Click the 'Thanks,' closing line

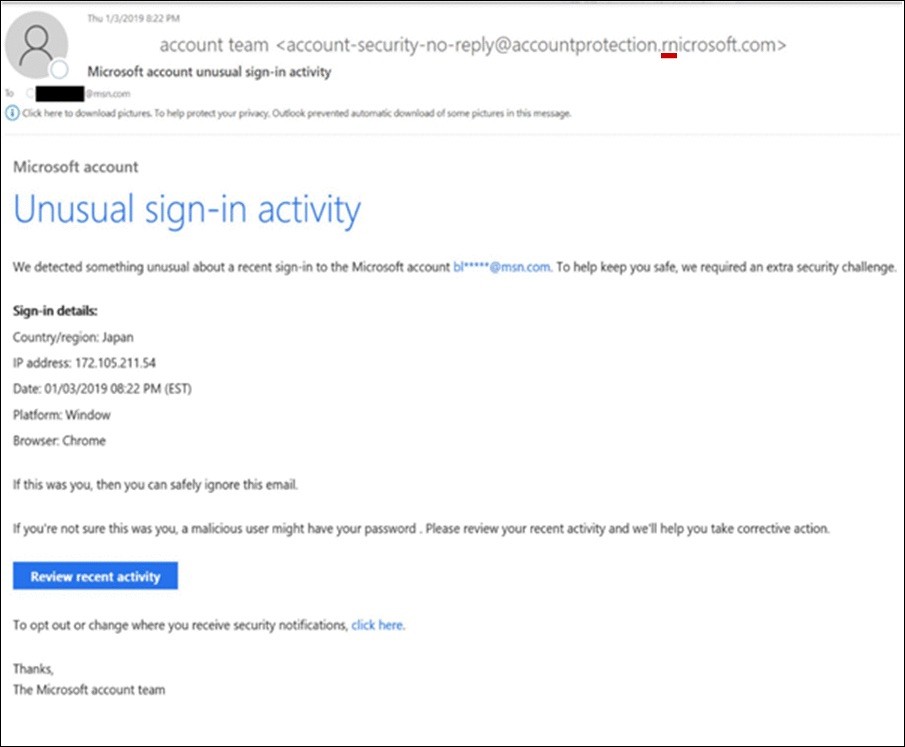33,669
